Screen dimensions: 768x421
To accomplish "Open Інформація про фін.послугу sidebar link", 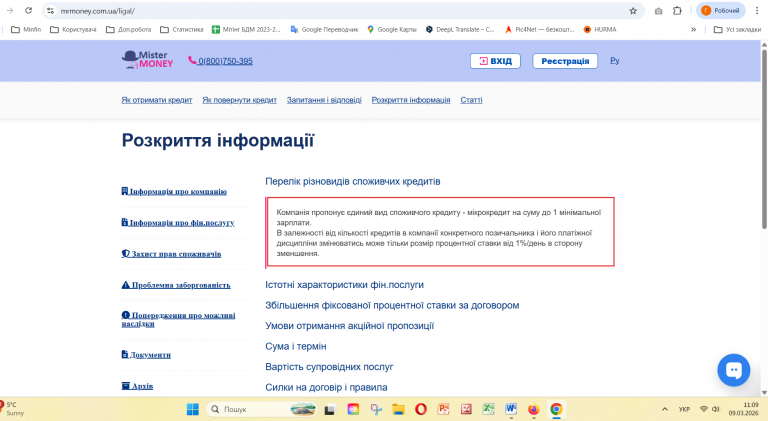I will [x=178, y=223].
